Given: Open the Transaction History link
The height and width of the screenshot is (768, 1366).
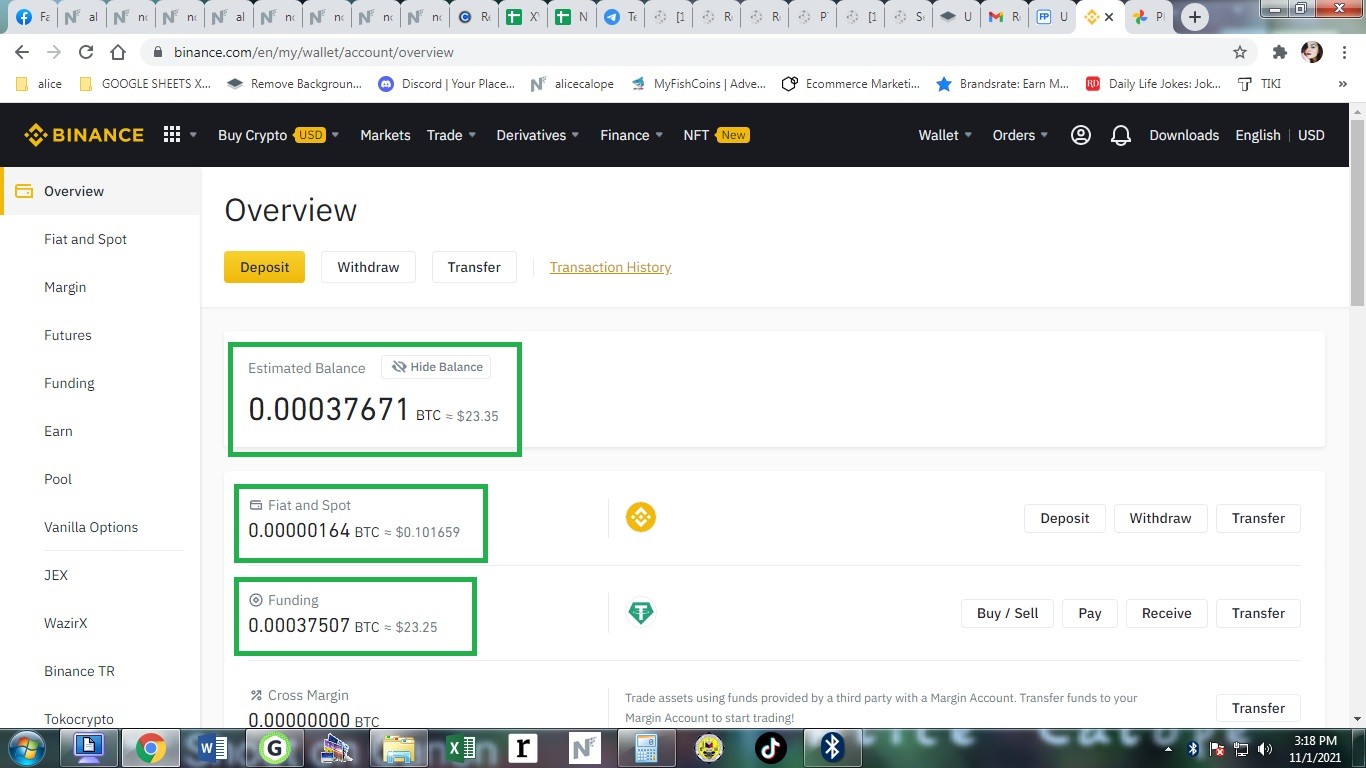Looking at the screenshot, I should pyautogui.click(x=610, y=267).
